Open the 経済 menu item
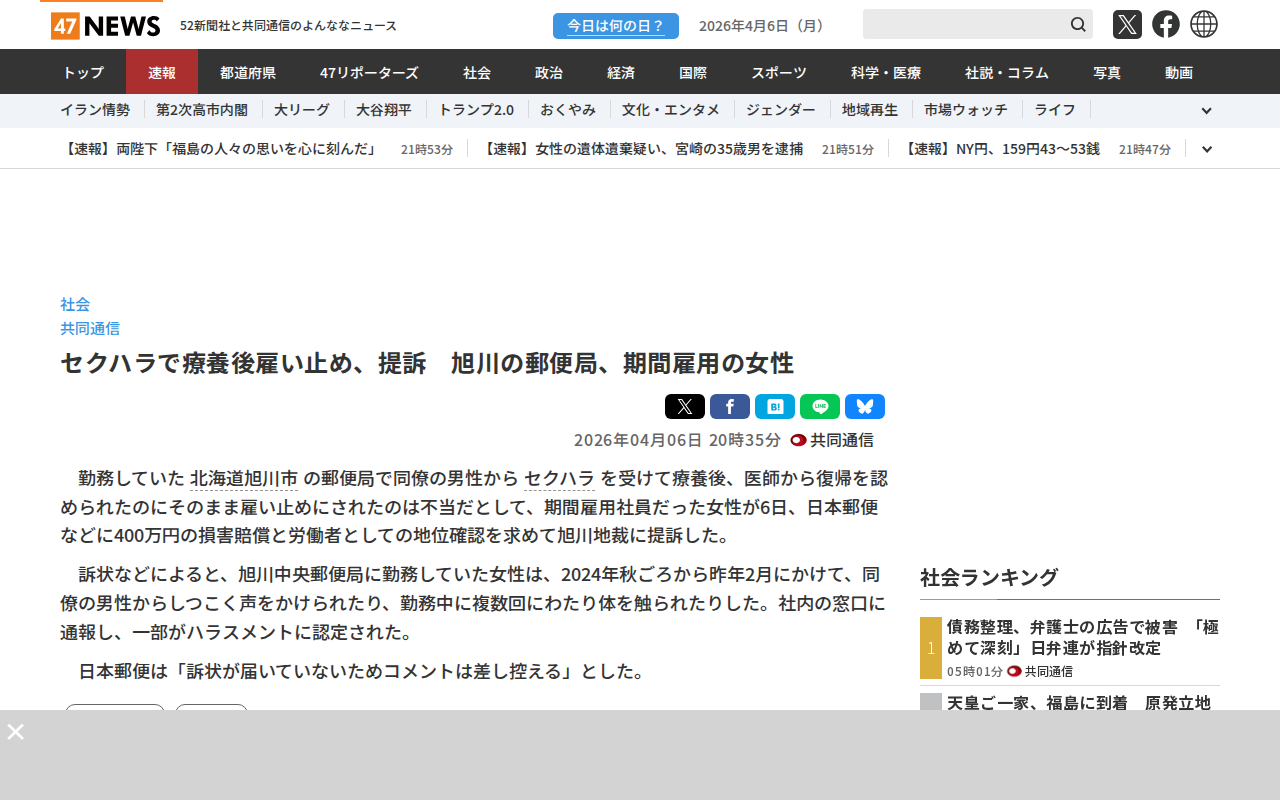Viewport: 1280px width, 800px height. pyautogui.click(x=621, y=72)
